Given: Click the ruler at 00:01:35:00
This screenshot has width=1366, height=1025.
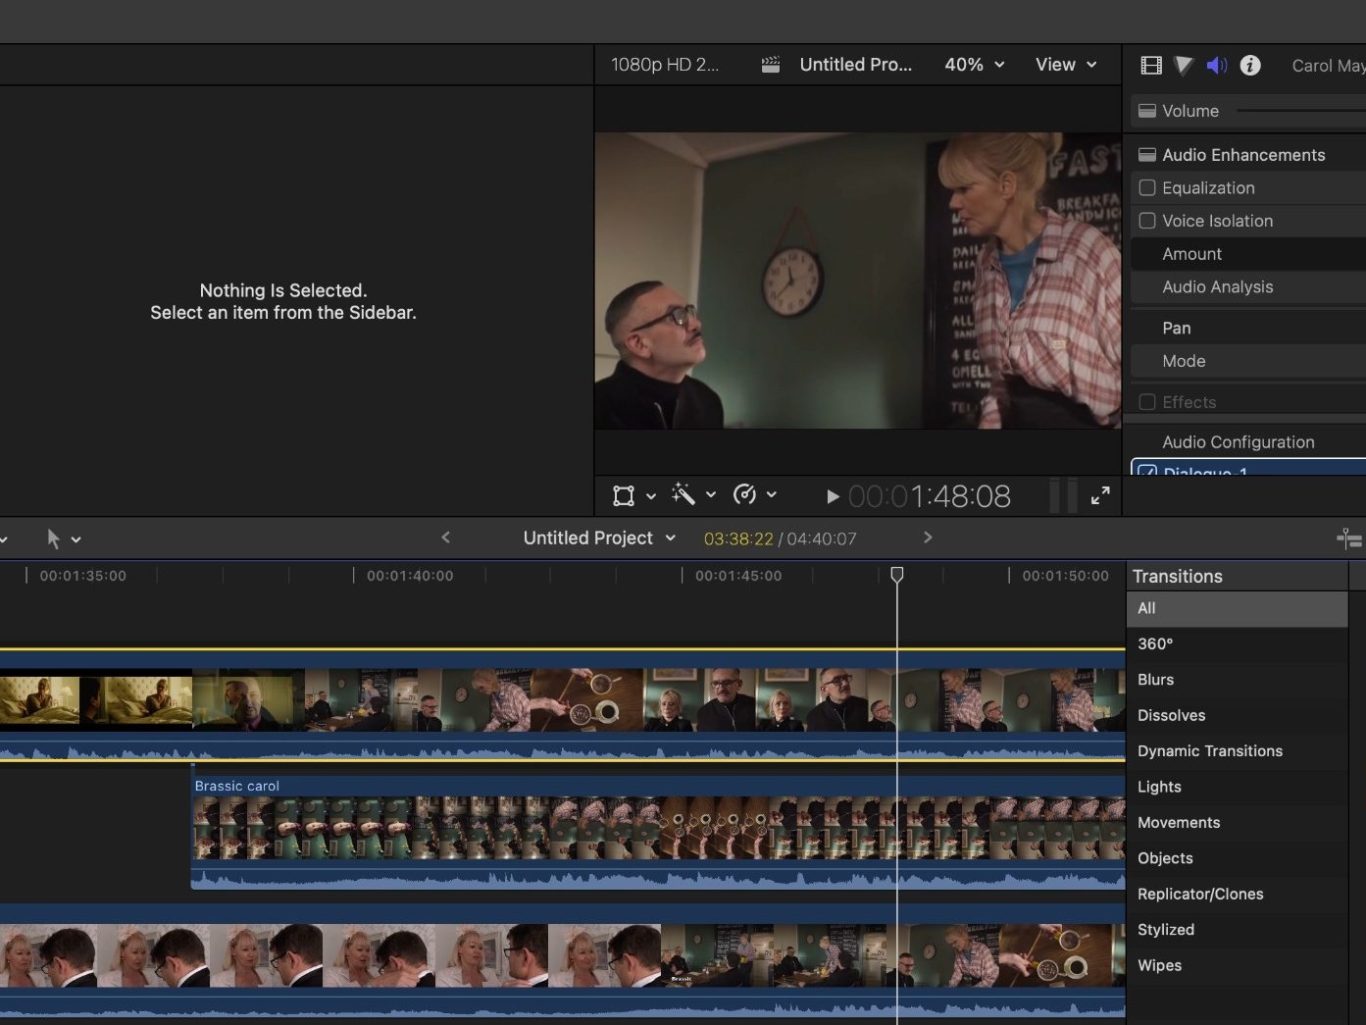Looking at the screenshot, I should [x=83, y=576].
